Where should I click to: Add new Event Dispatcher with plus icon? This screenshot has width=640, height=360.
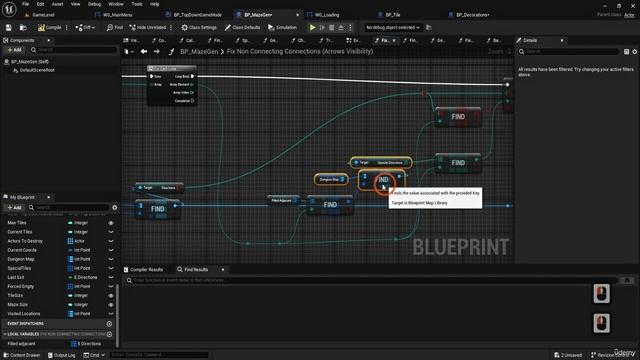pos(109,324)
